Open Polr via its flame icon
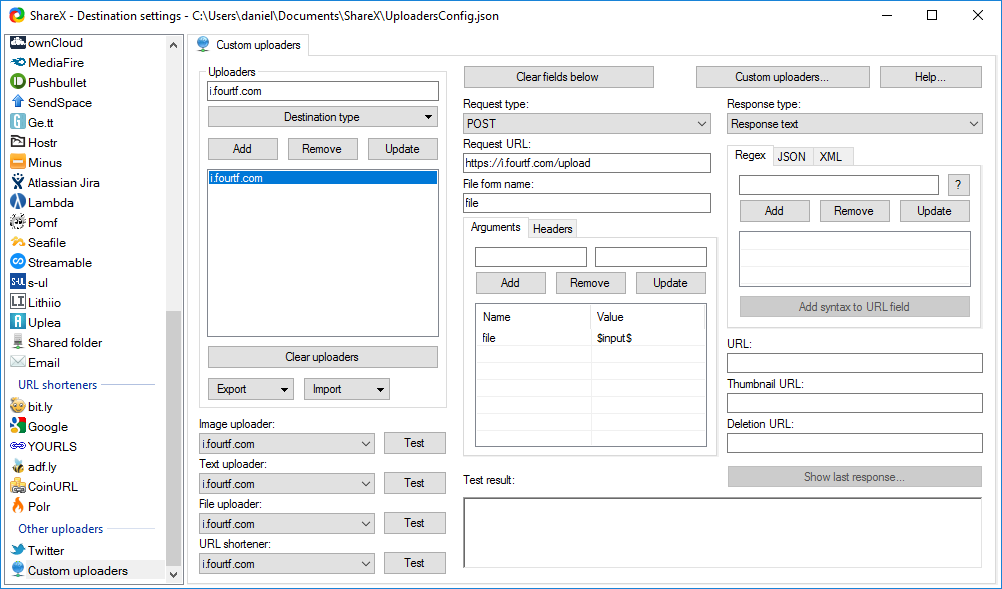The height and width of the screenshot is (589, 1002). click(18, 506)
